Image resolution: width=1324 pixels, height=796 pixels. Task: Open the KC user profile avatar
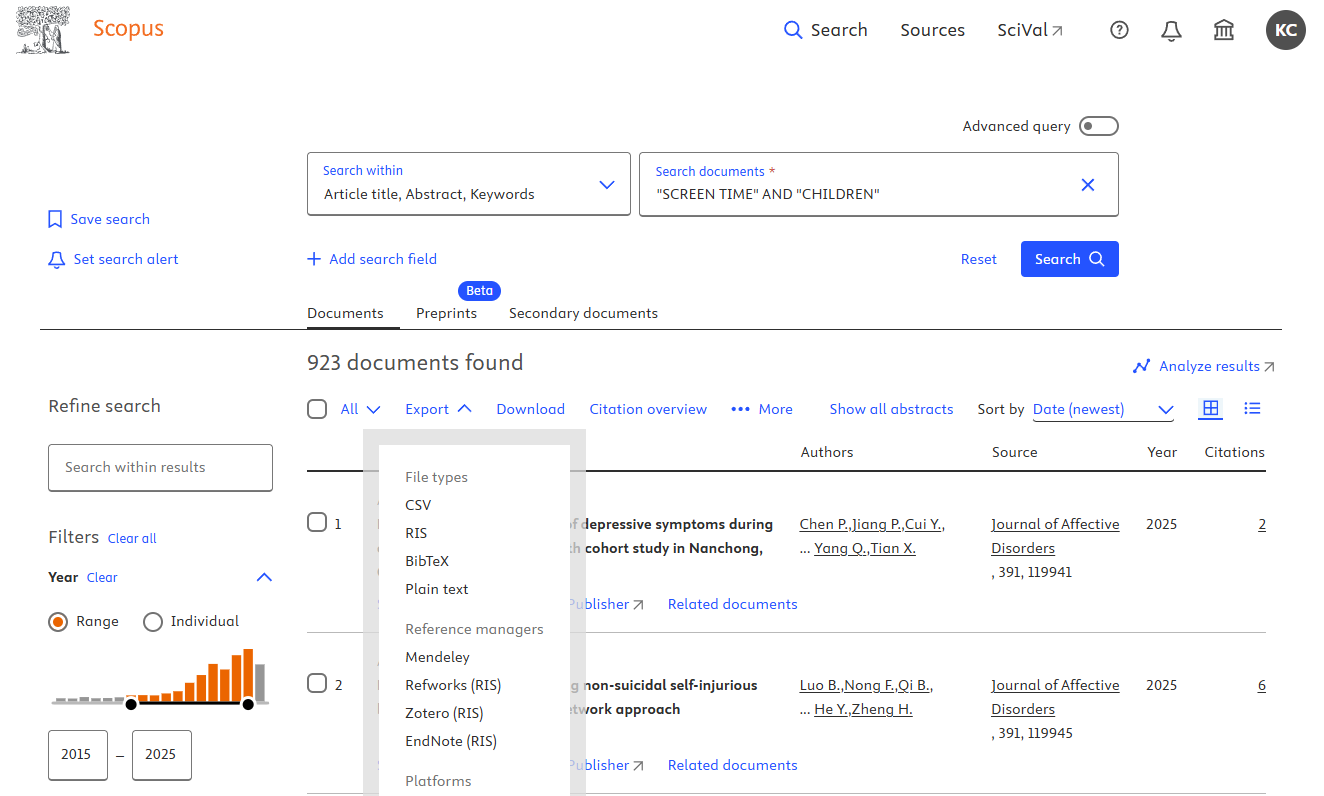(x=1286, y=30)
